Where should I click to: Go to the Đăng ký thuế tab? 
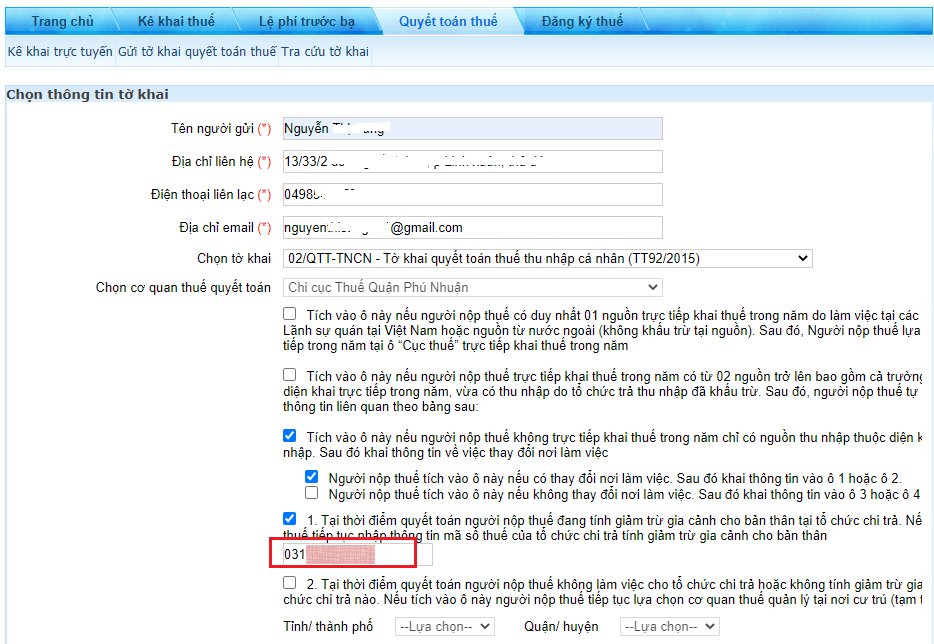(x=581, y=21)
